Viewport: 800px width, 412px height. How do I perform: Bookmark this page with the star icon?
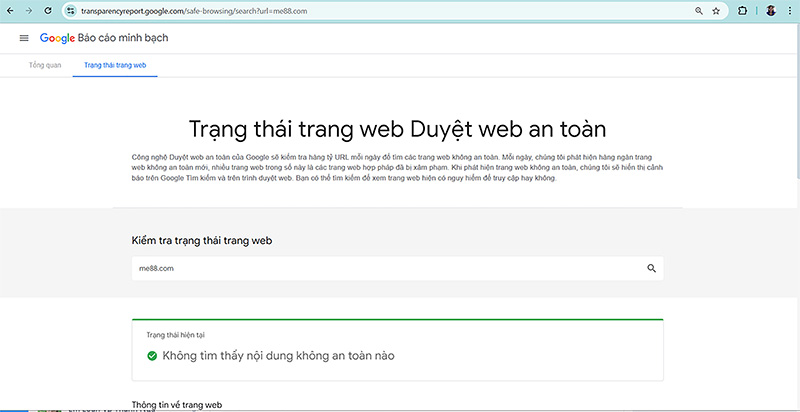(716, 10)
